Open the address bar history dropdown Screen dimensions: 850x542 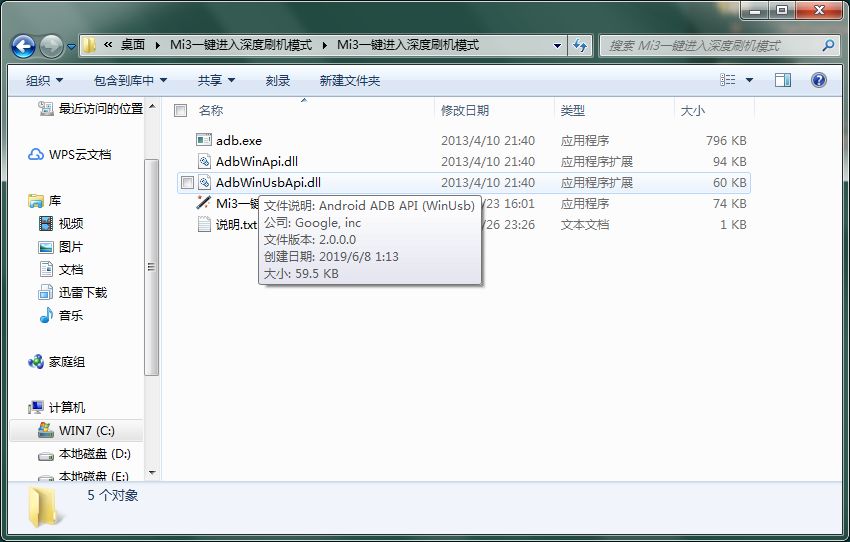[557, 46]
